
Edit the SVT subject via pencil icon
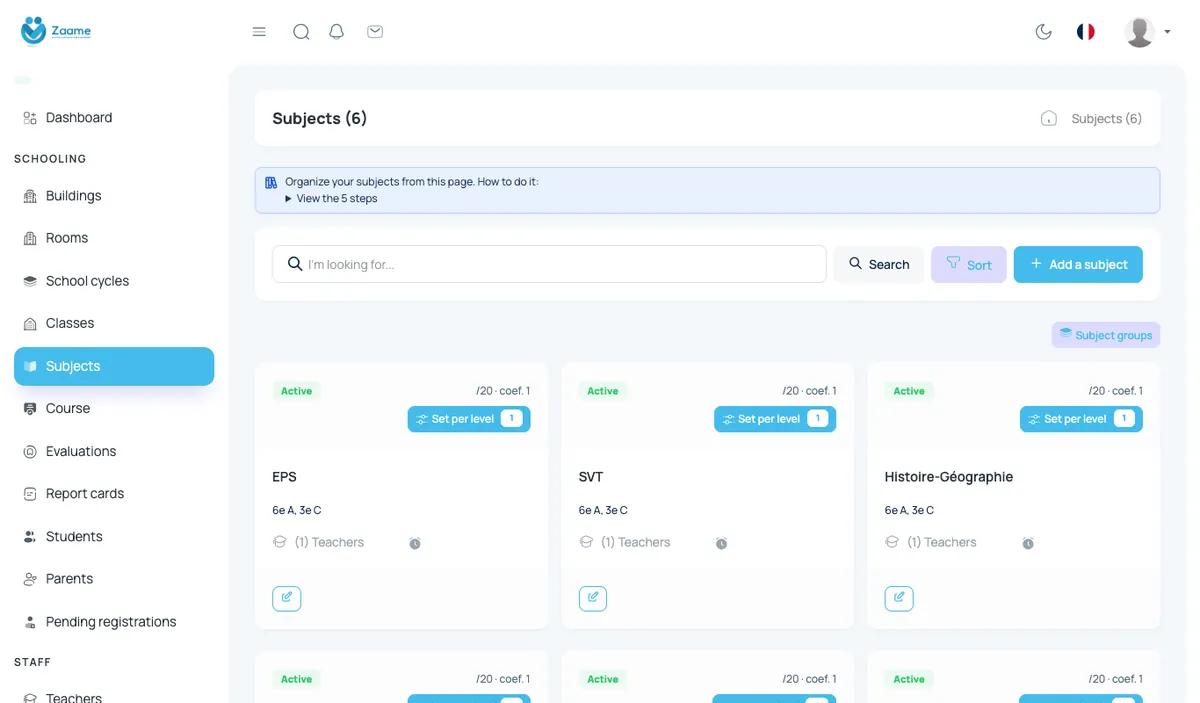click(593, 598)
